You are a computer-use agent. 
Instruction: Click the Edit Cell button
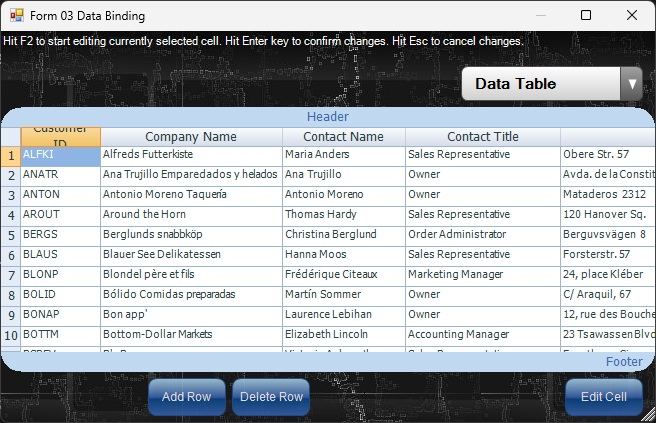tap(603, 397)
